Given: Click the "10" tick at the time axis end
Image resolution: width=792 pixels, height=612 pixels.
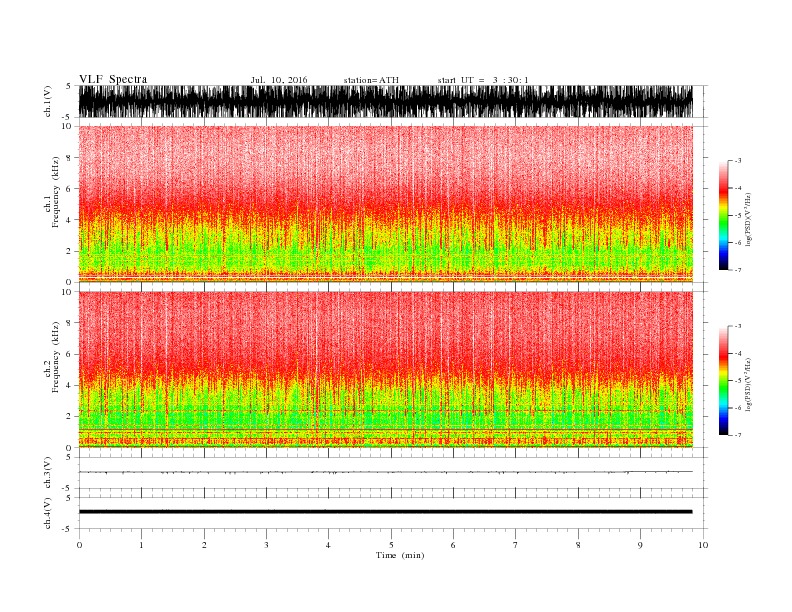Looking at the screenshot, I should (703, 545).
